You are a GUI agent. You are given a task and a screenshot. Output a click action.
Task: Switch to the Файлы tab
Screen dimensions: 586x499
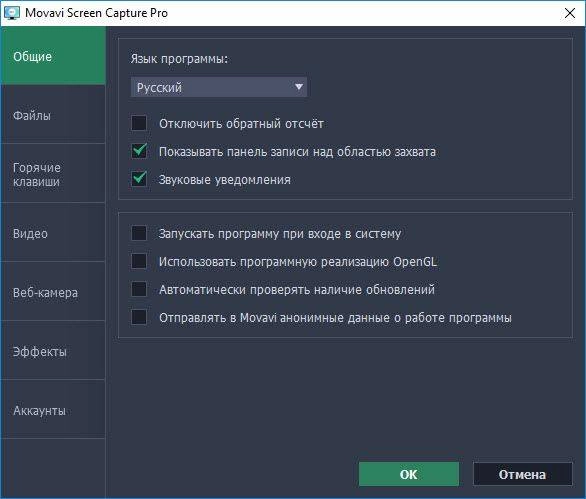coord(53,115)
